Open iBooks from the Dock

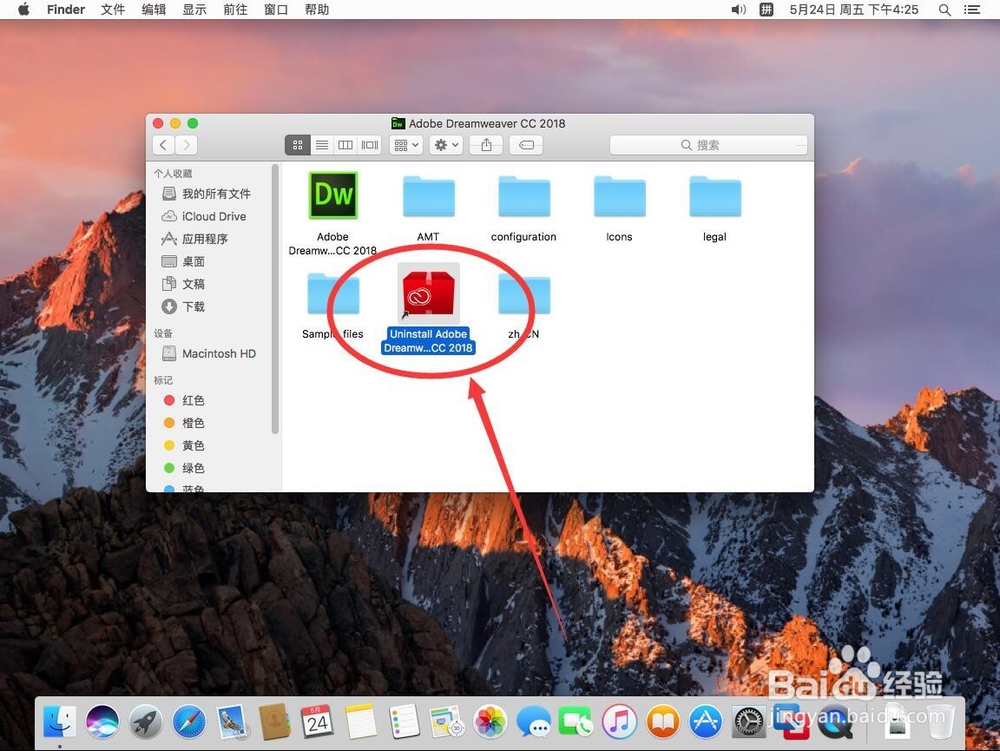coord(663,722)
